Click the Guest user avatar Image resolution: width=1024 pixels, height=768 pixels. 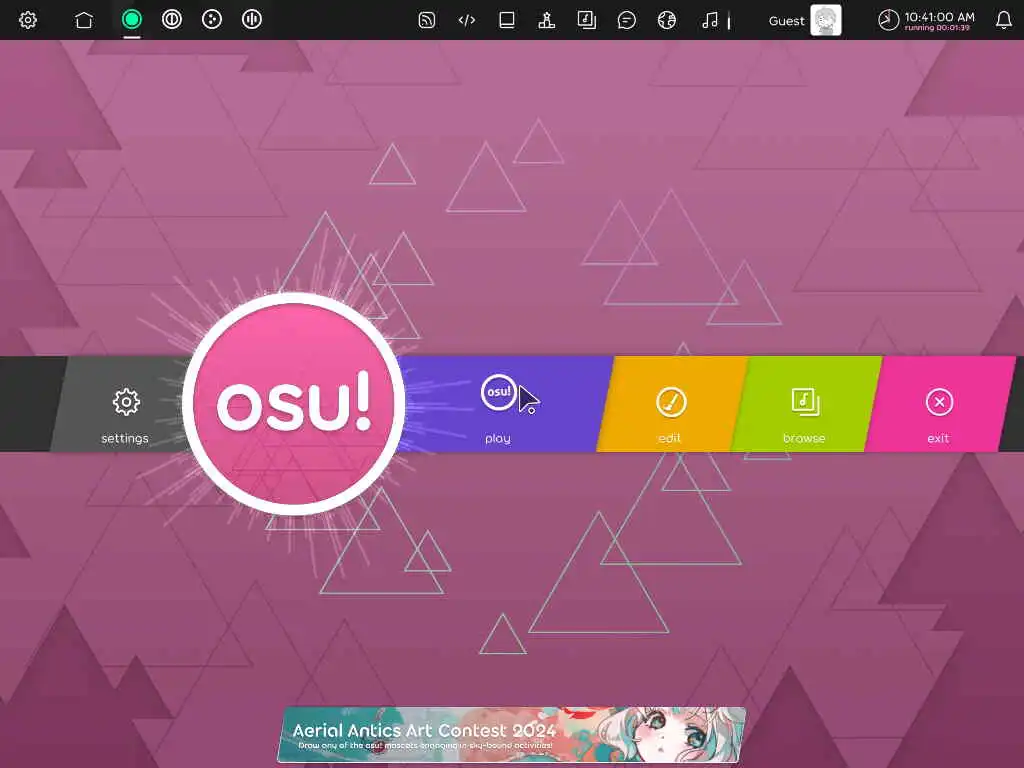click(x=826, y=20)
